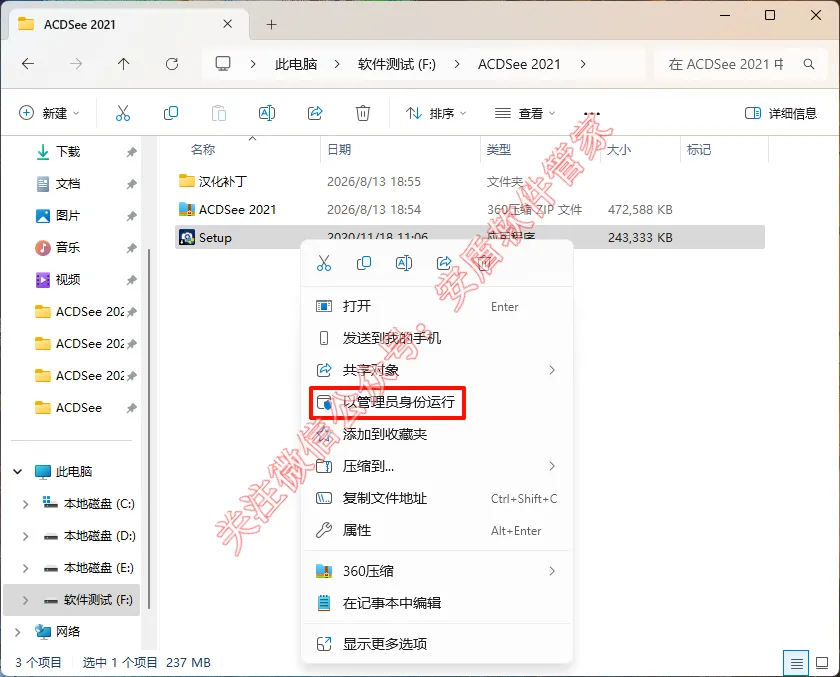Screen dimensions: 840x677
Task: Open the 360压缩 submenu
Action: click(x=437, y=571)
